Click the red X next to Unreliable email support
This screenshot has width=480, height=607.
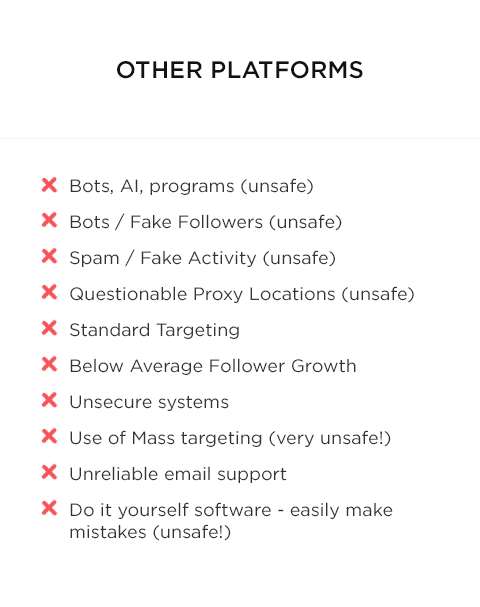[x=50, y=472]
